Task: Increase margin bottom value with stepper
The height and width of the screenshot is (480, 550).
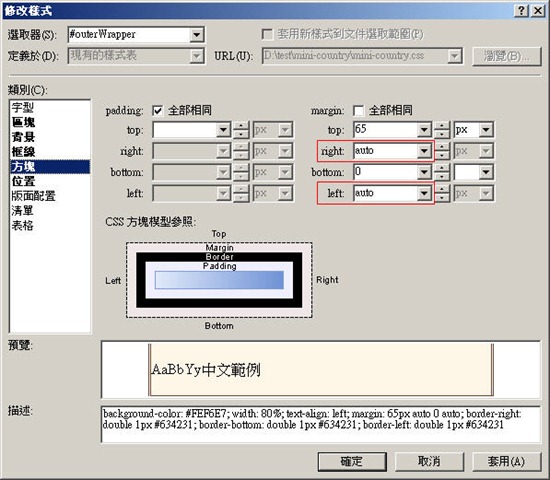Action: 442,168
